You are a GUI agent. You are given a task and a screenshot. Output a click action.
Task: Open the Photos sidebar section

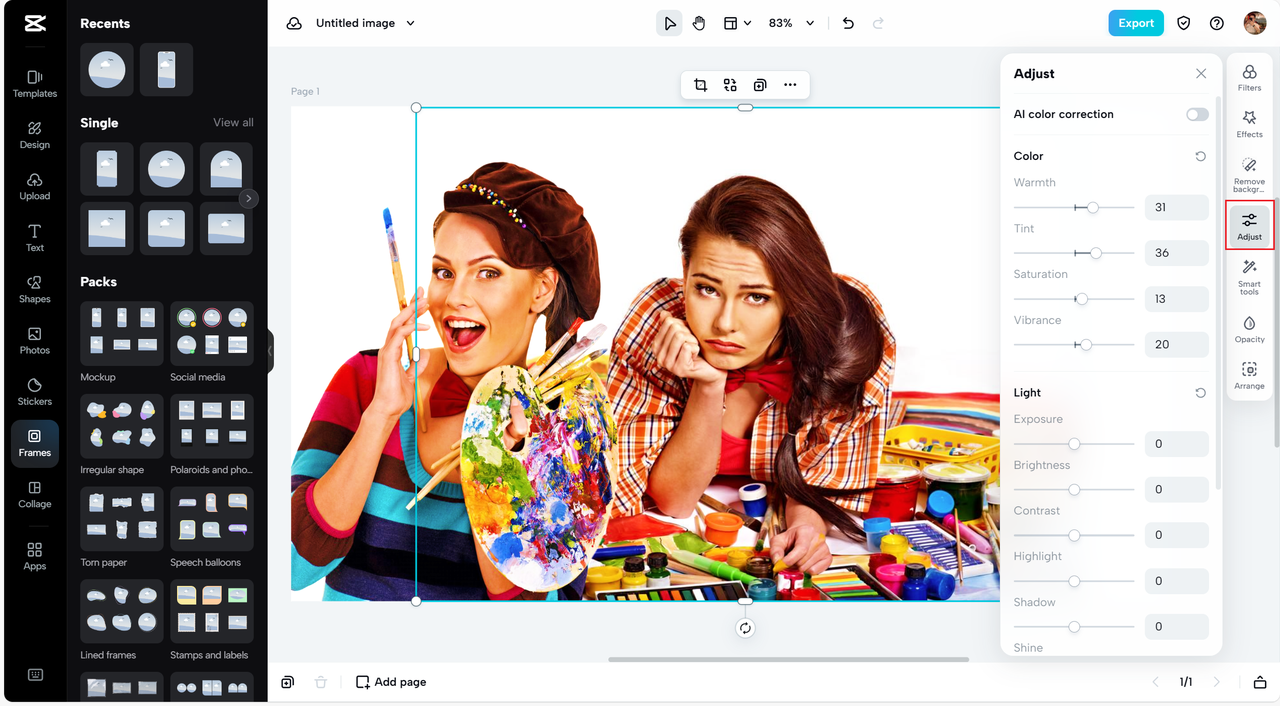point(35,340)
